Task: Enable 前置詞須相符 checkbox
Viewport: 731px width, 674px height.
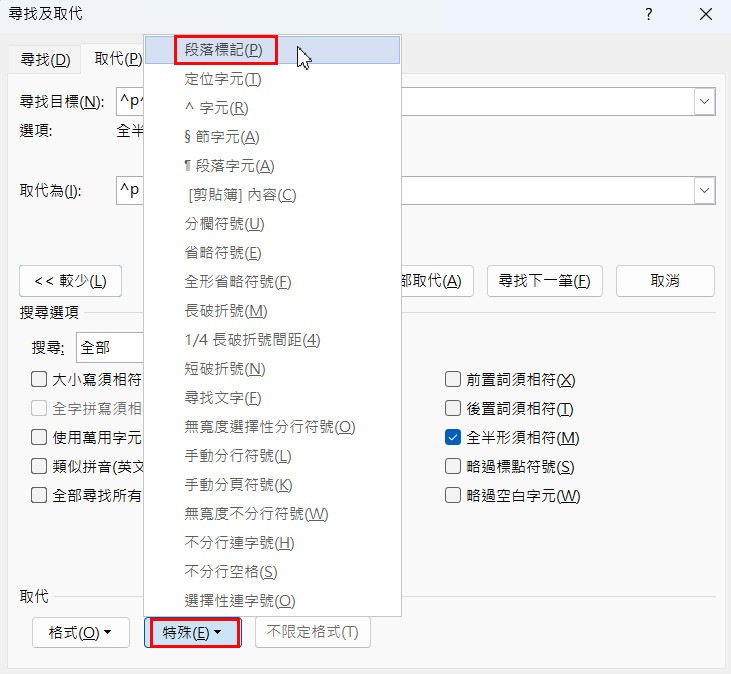Action: 453,380
